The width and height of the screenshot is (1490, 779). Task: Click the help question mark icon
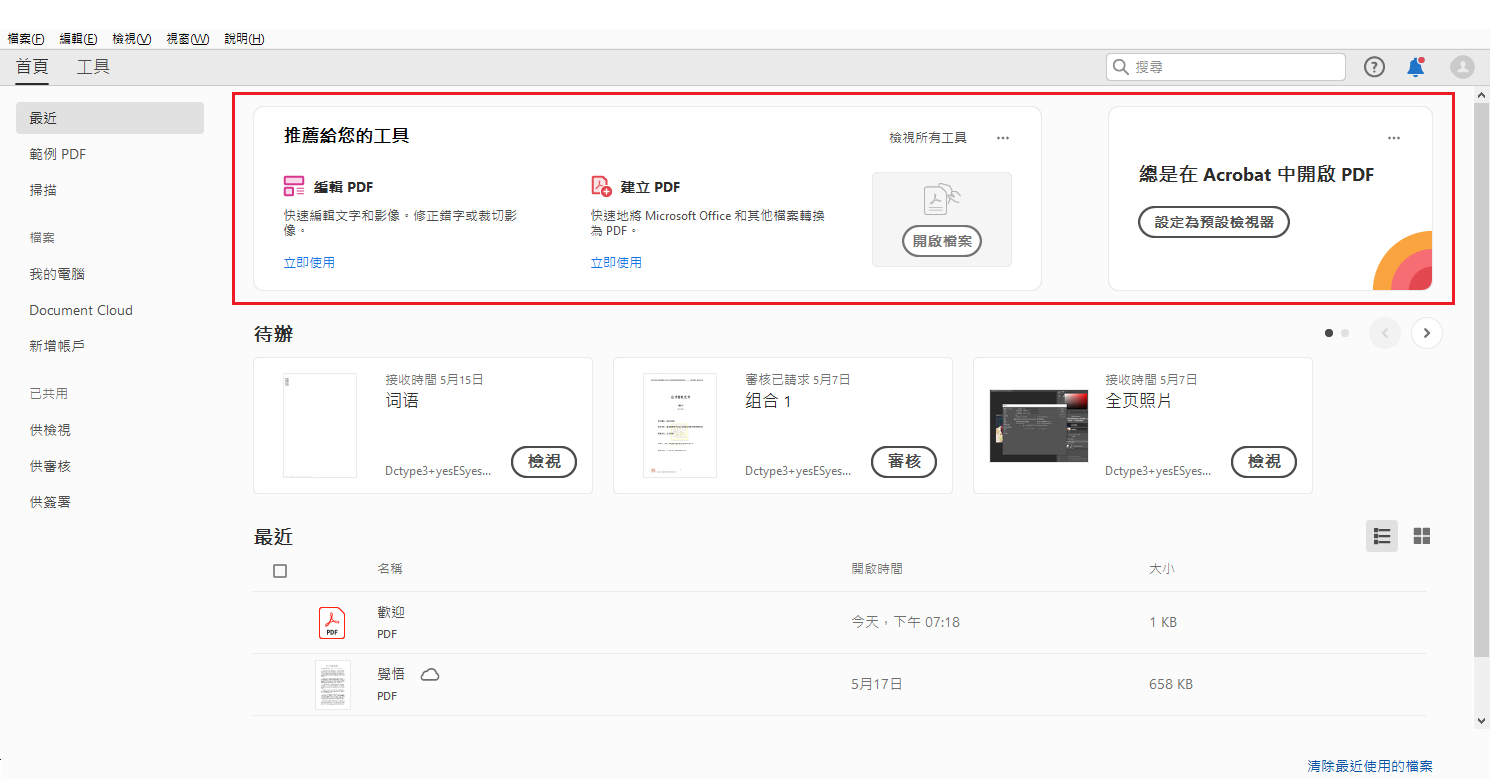pos(1374,67)
